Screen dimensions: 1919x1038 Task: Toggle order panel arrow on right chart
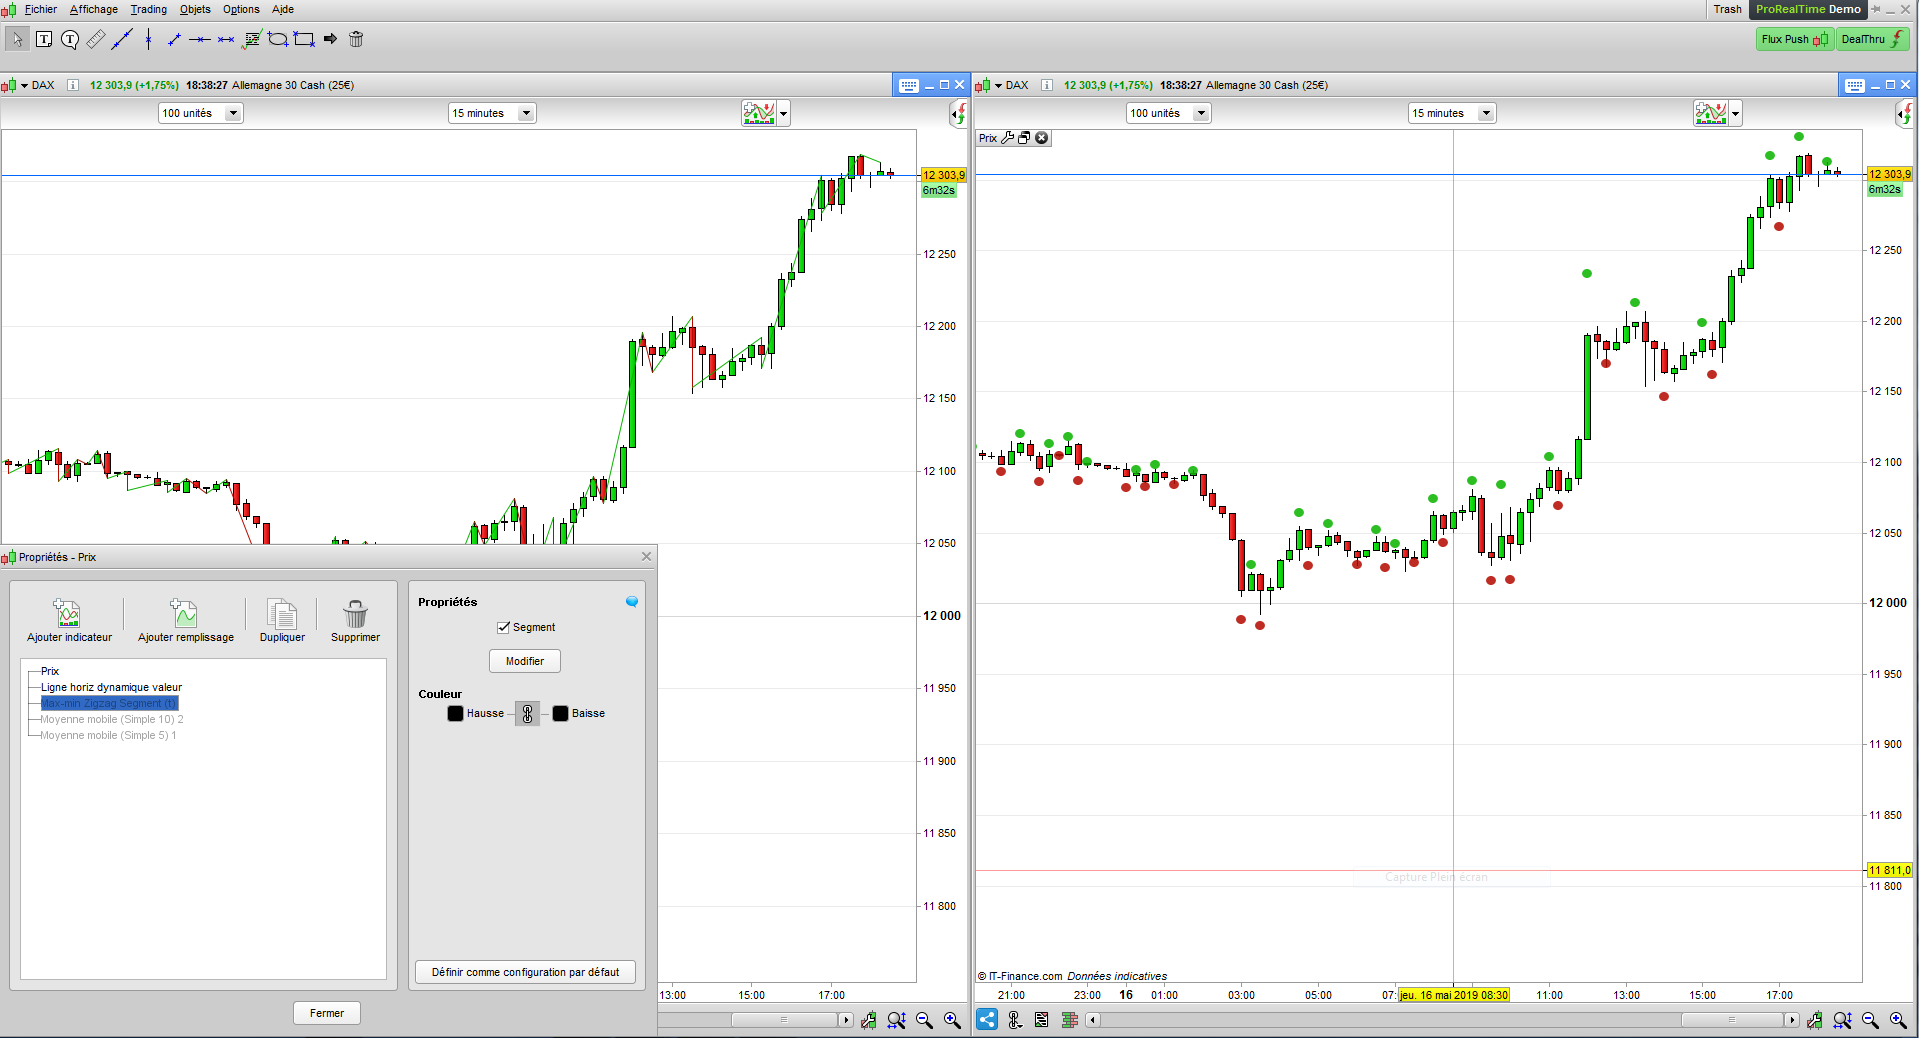point(1905,115)
